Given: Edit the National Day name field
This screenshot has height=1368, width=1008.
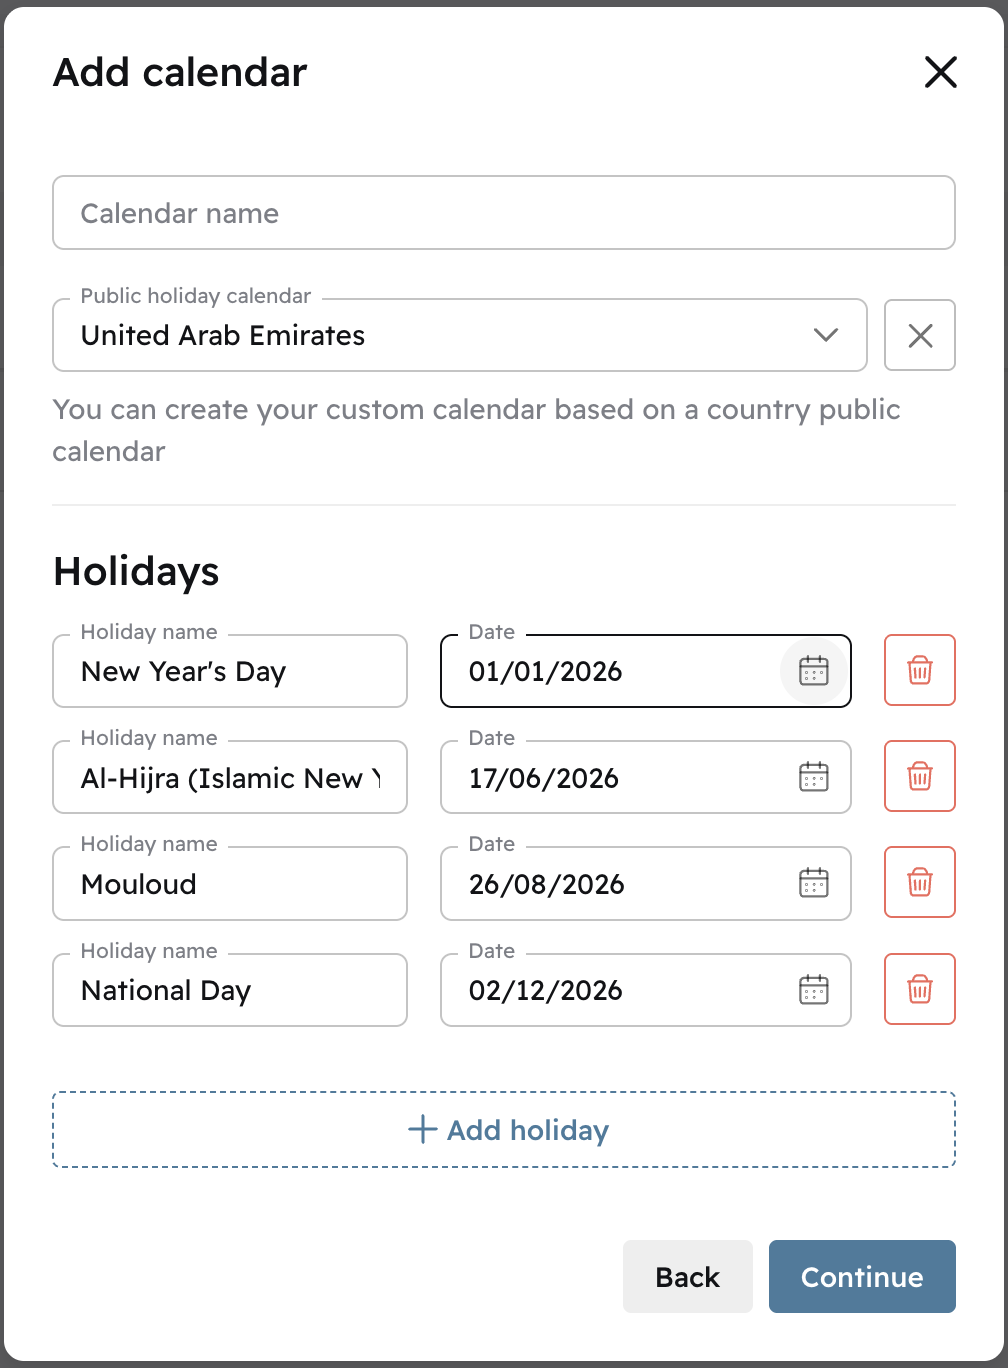Looking at the screenshot, I should point(230,990).
